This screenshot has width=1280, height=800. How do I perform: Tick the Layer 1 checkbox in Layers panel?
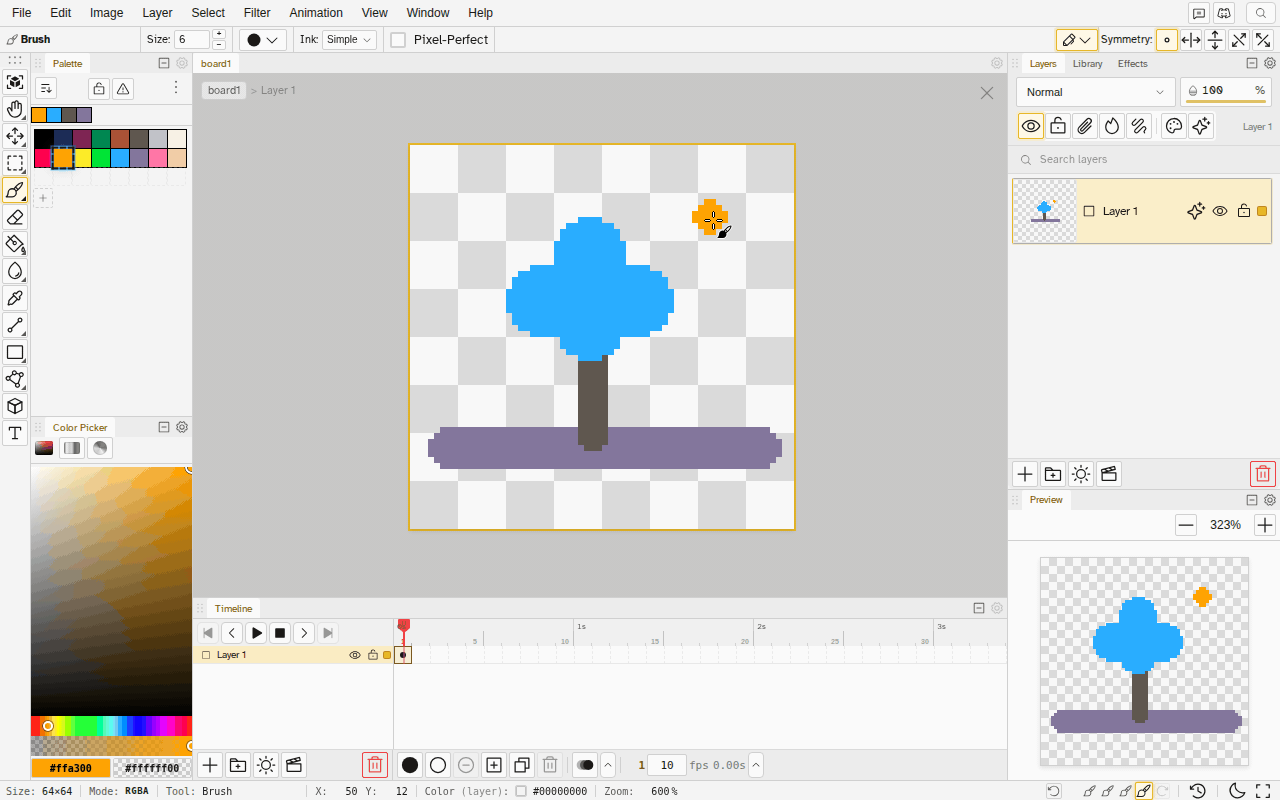1089,211
